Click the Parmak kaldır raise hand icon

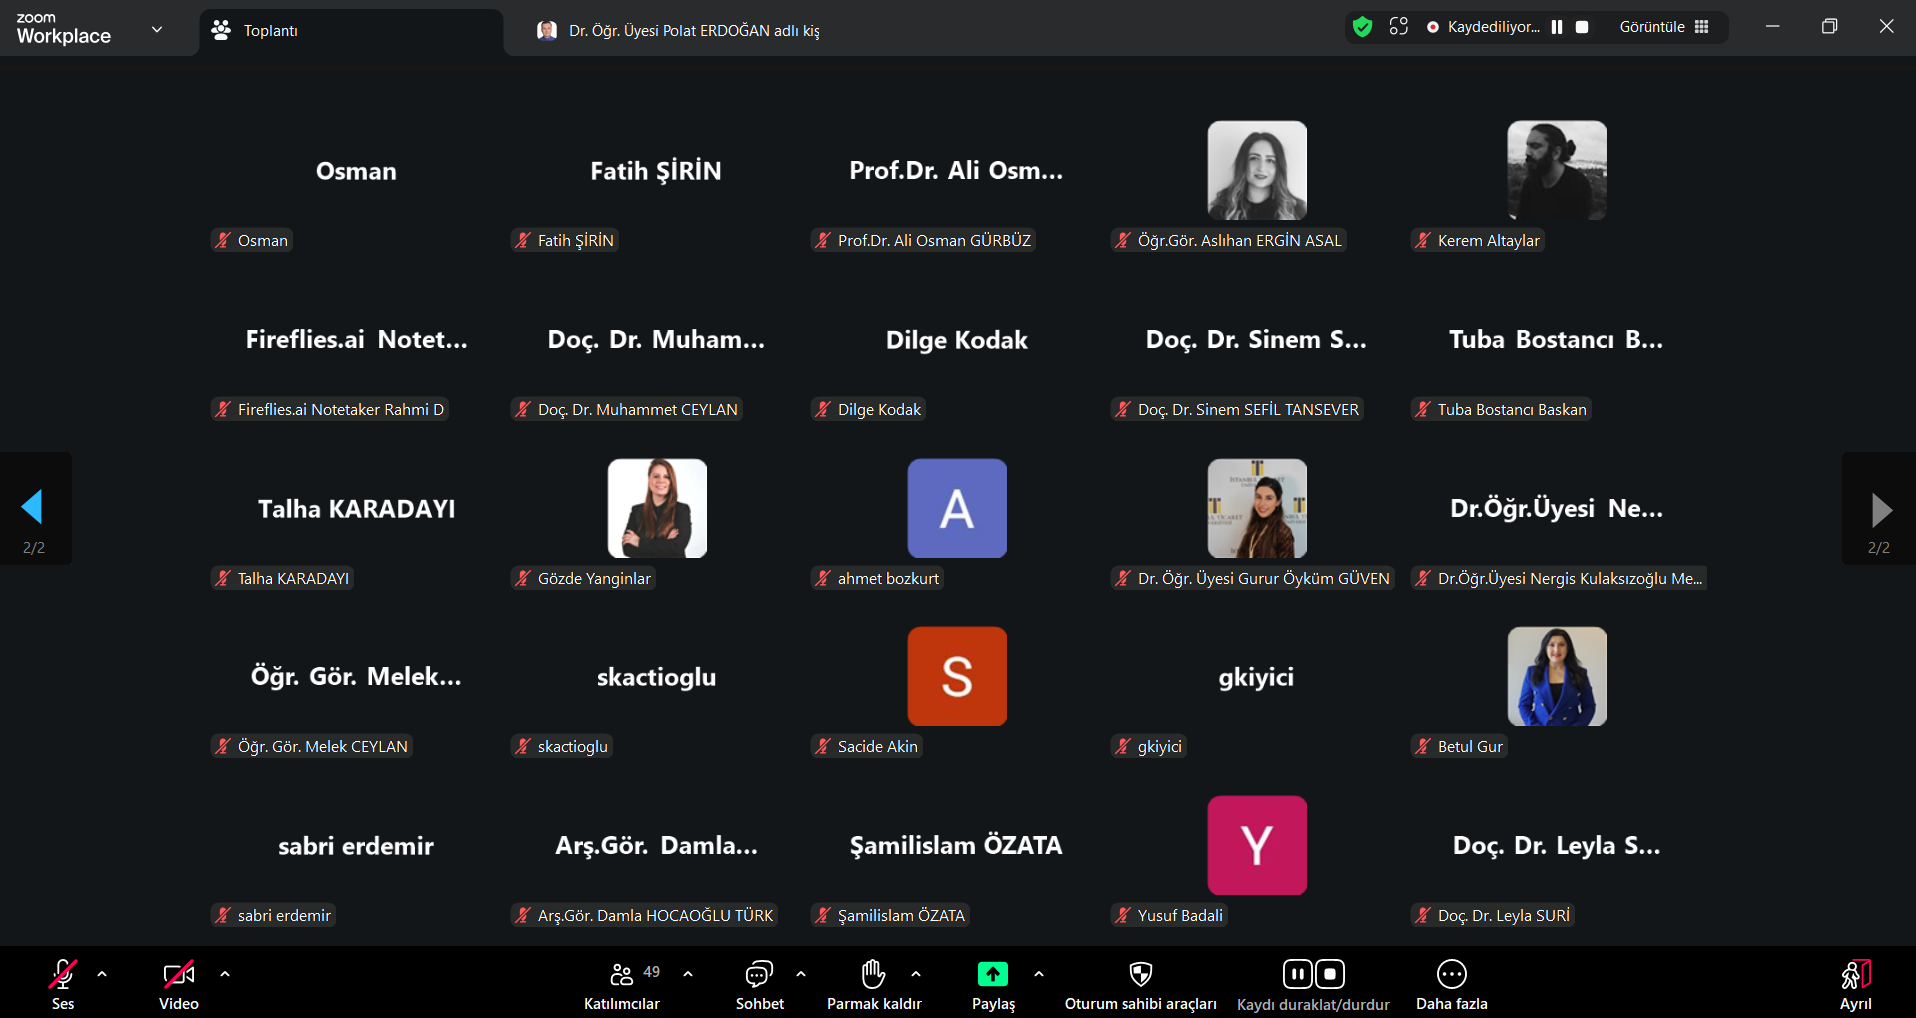click(873, 975)
